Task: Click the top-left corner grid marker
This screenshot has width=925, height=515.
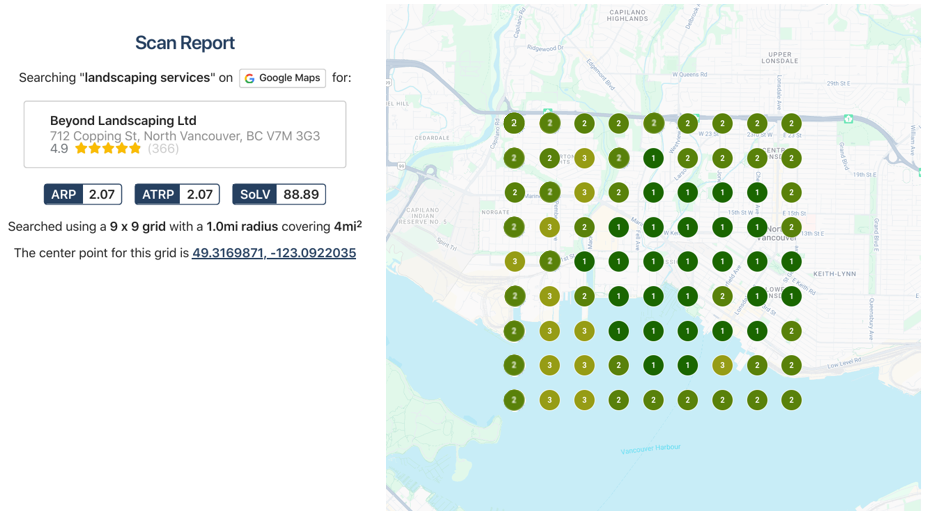Action: click(514, 124)
